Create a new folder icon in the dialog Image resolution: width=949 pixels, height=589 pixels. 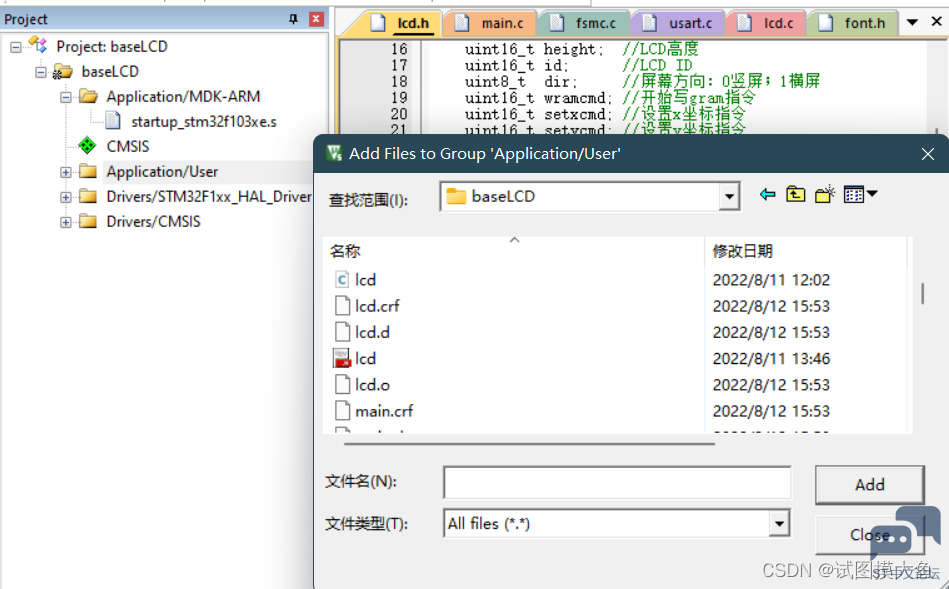pos(824,194)
